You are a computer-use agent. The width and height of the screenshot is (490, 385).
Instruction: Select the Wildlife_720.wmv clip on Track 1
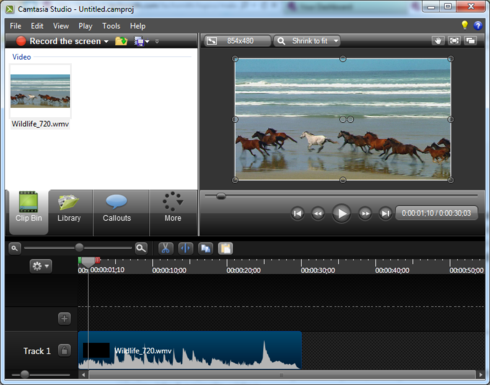tap(190, 350)
